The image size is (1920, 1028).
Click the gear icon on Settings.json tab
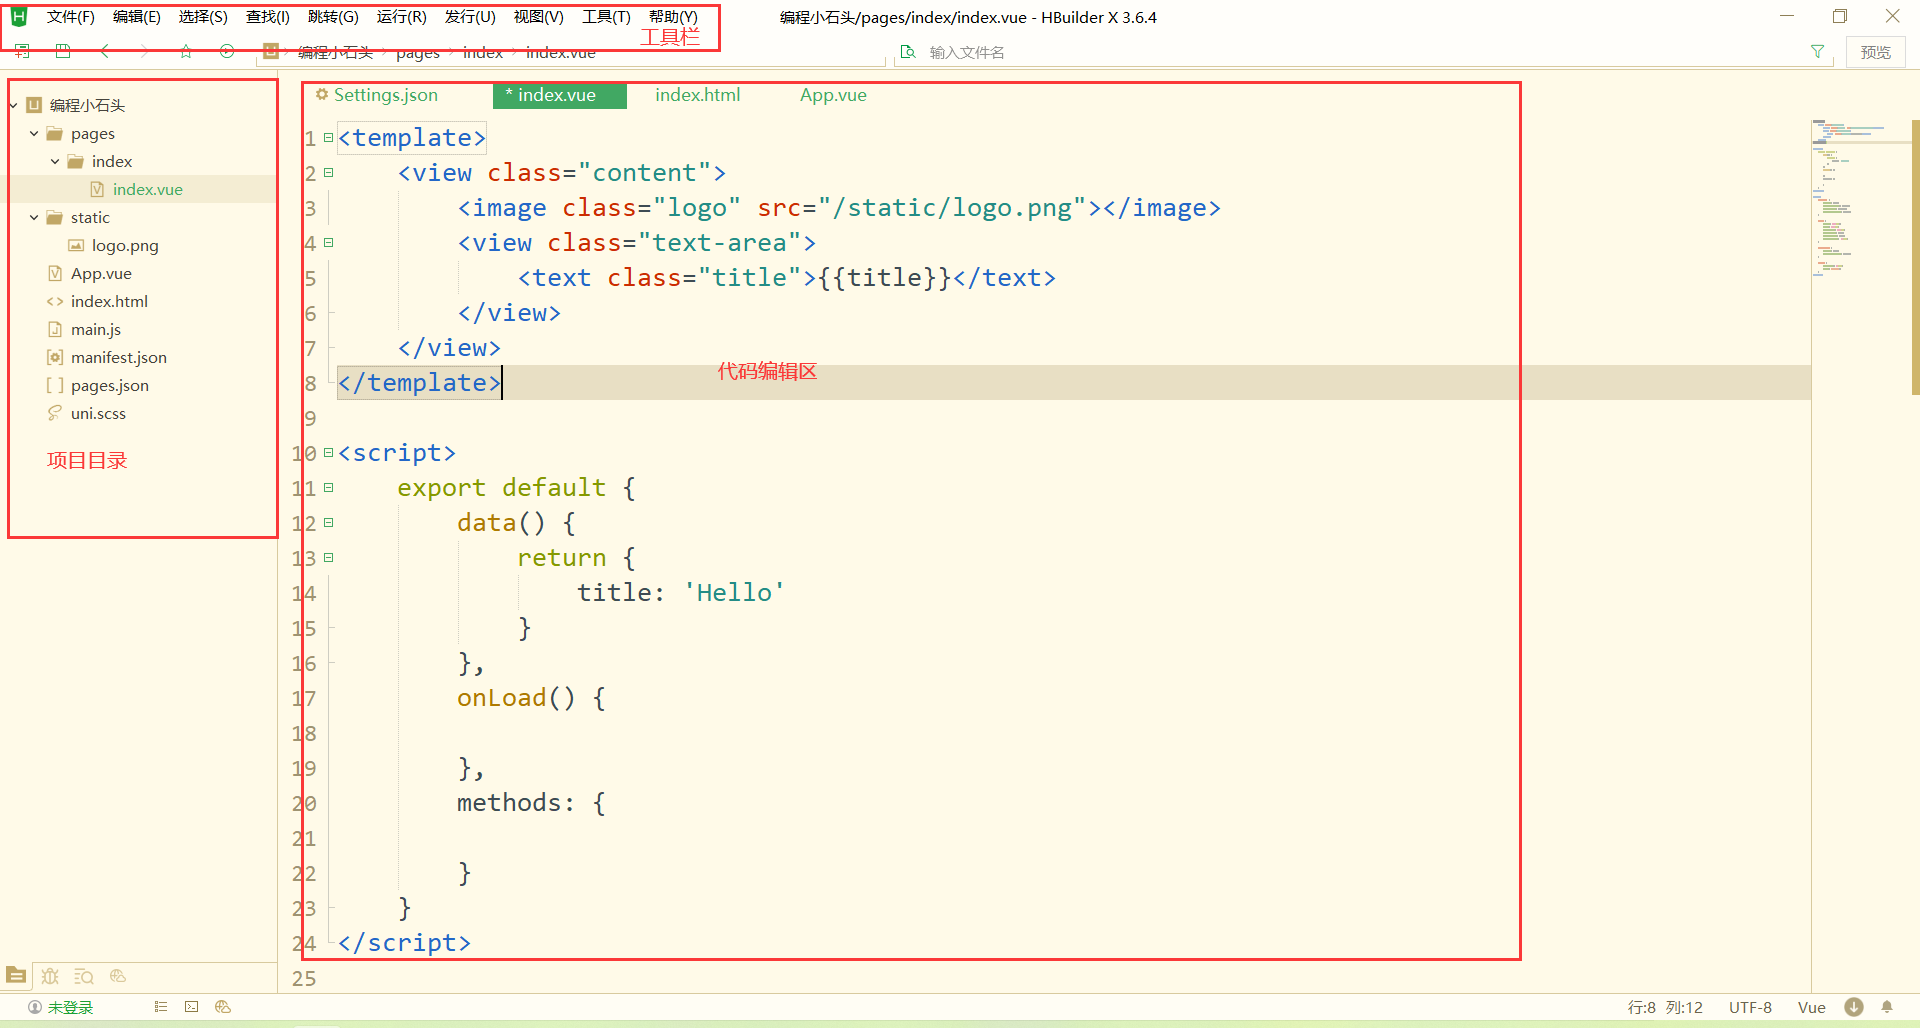pos(322,94)
